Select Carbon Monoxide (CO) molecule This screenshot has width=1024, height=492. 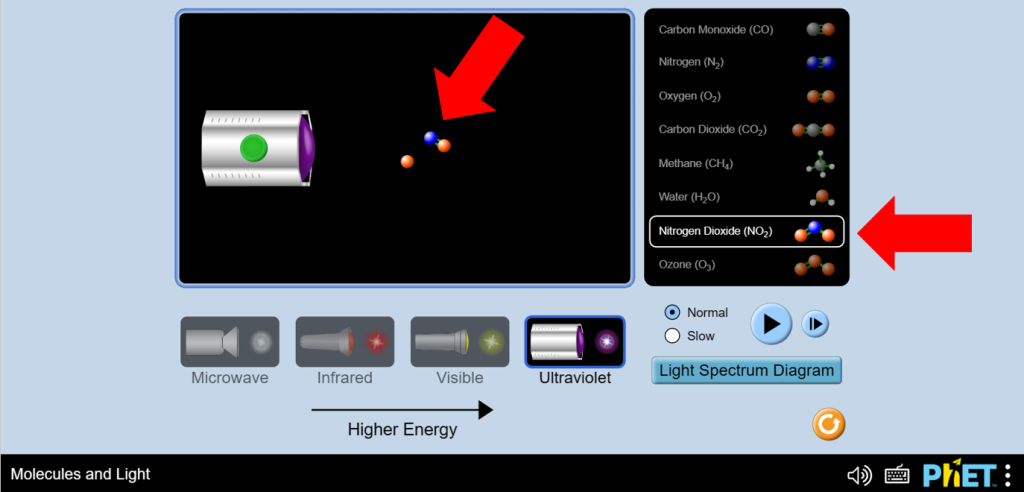[746, 29]
